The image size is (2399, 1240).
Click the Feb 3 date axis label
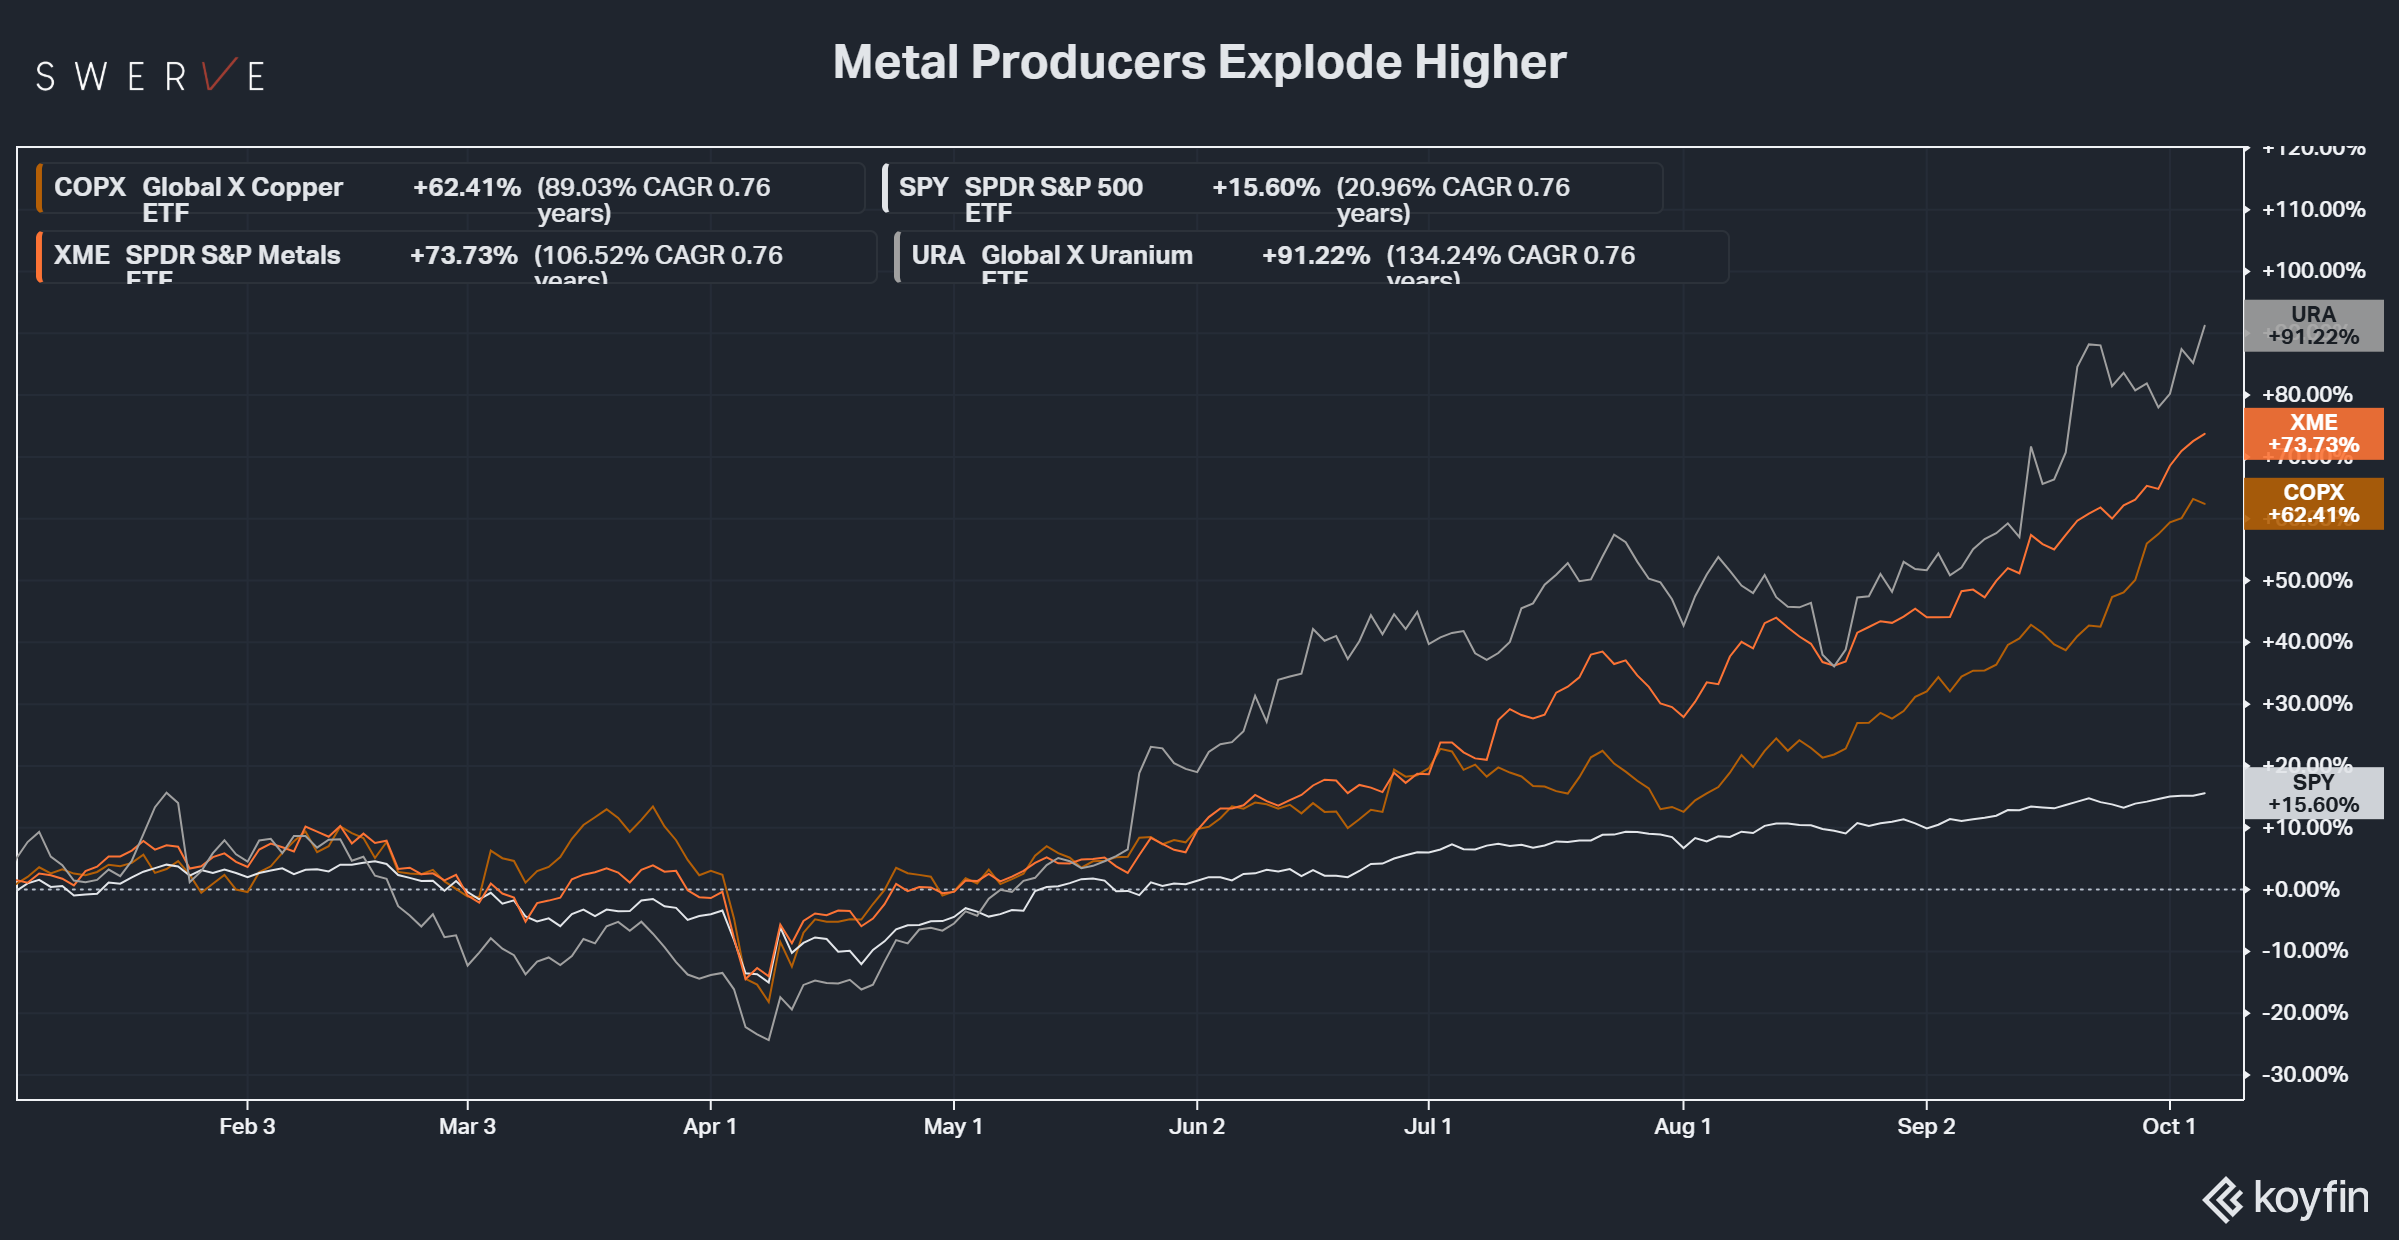pos(247,1126)
